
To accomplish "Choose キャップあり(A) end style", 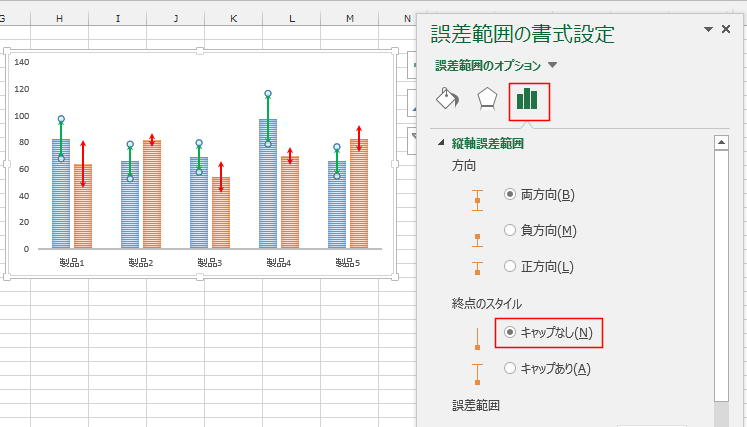I will (x=510, y=368).
